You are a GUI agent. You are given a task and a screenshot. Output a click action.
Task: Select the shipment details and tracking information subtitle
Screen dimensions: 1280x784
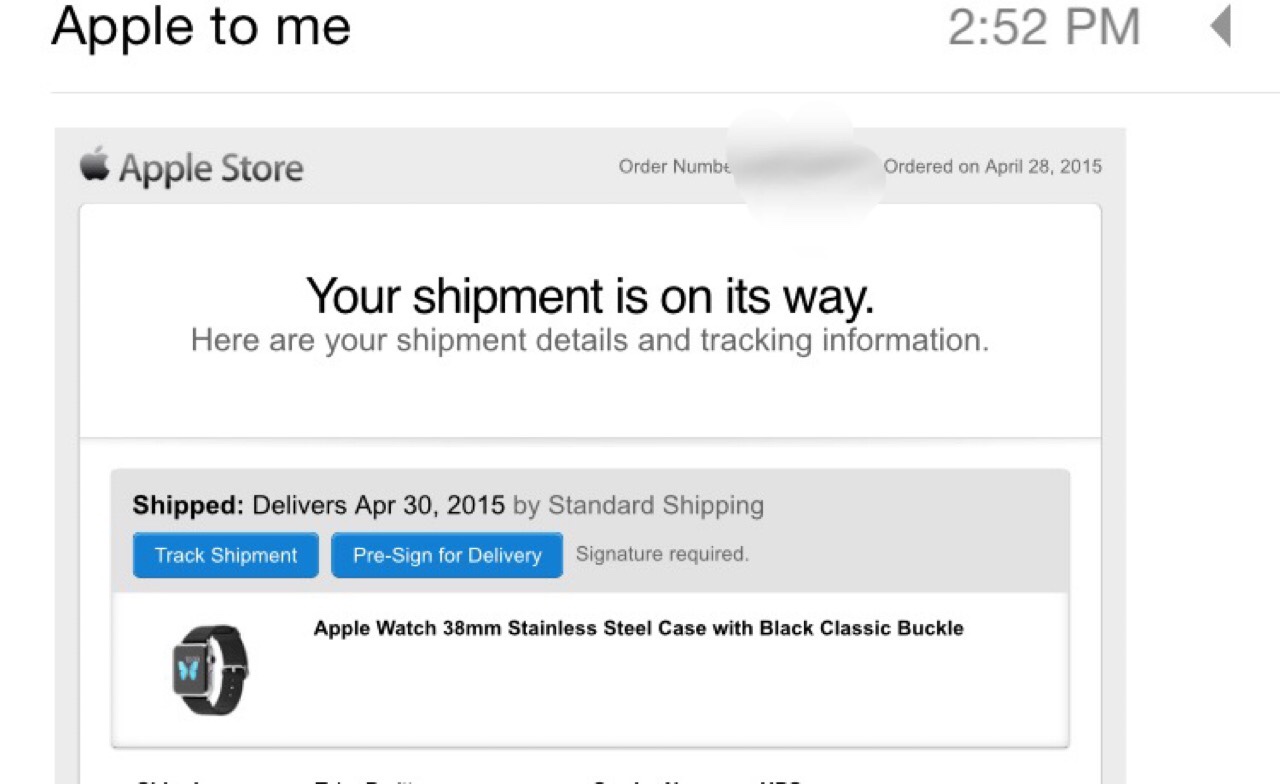pos(590,340)
